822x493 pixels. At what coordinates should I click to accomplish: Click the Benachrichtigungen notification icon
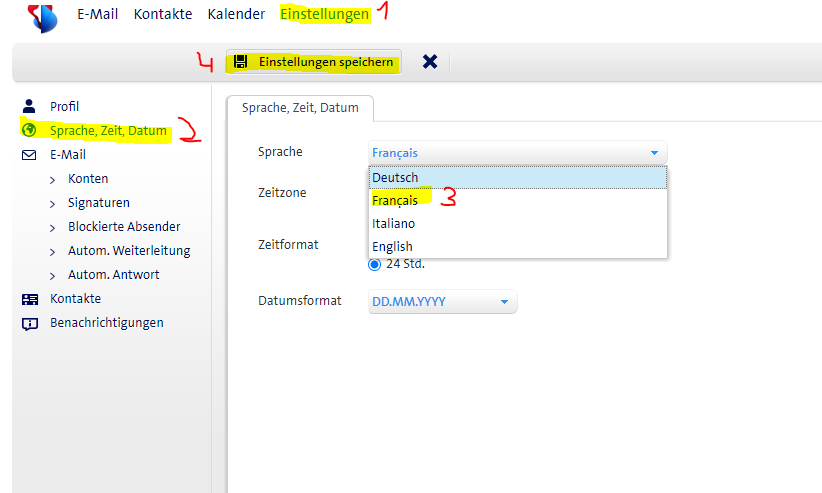point(29,323)
